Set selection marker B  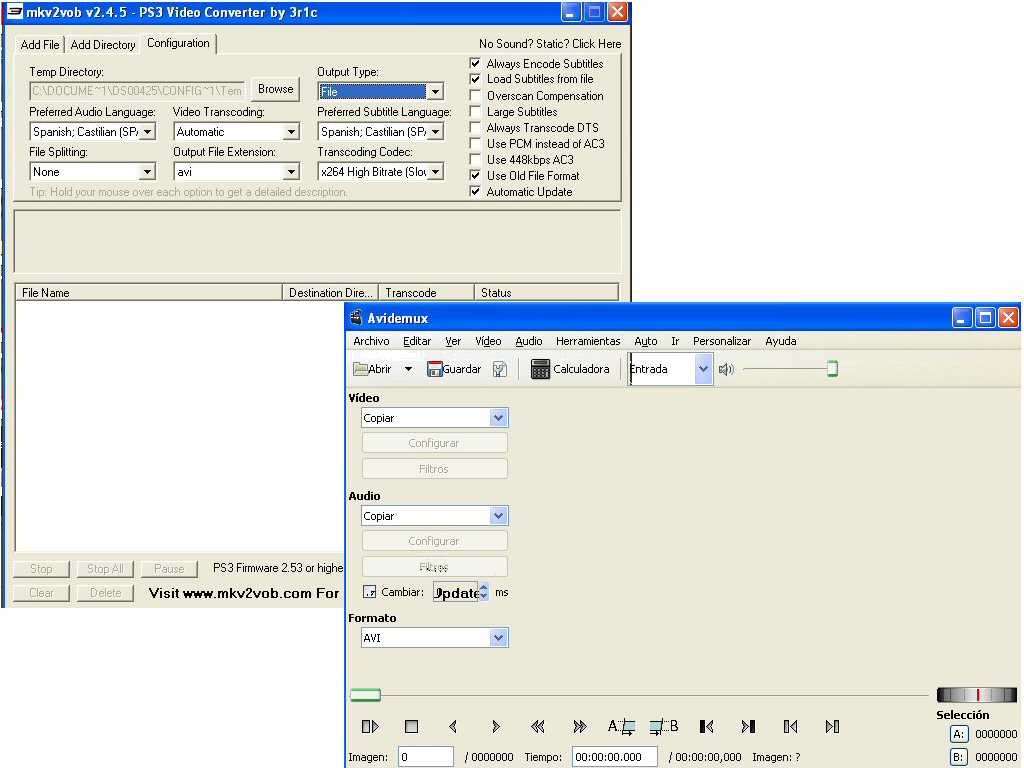tap(664, 726)
